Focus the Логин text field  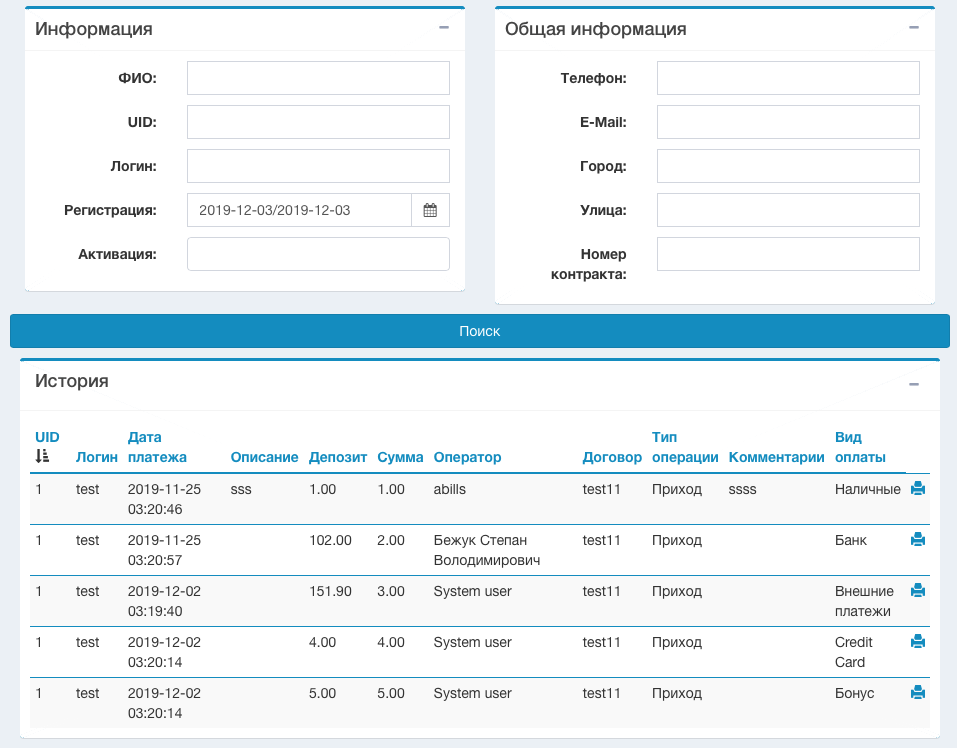tap(318, 166)
